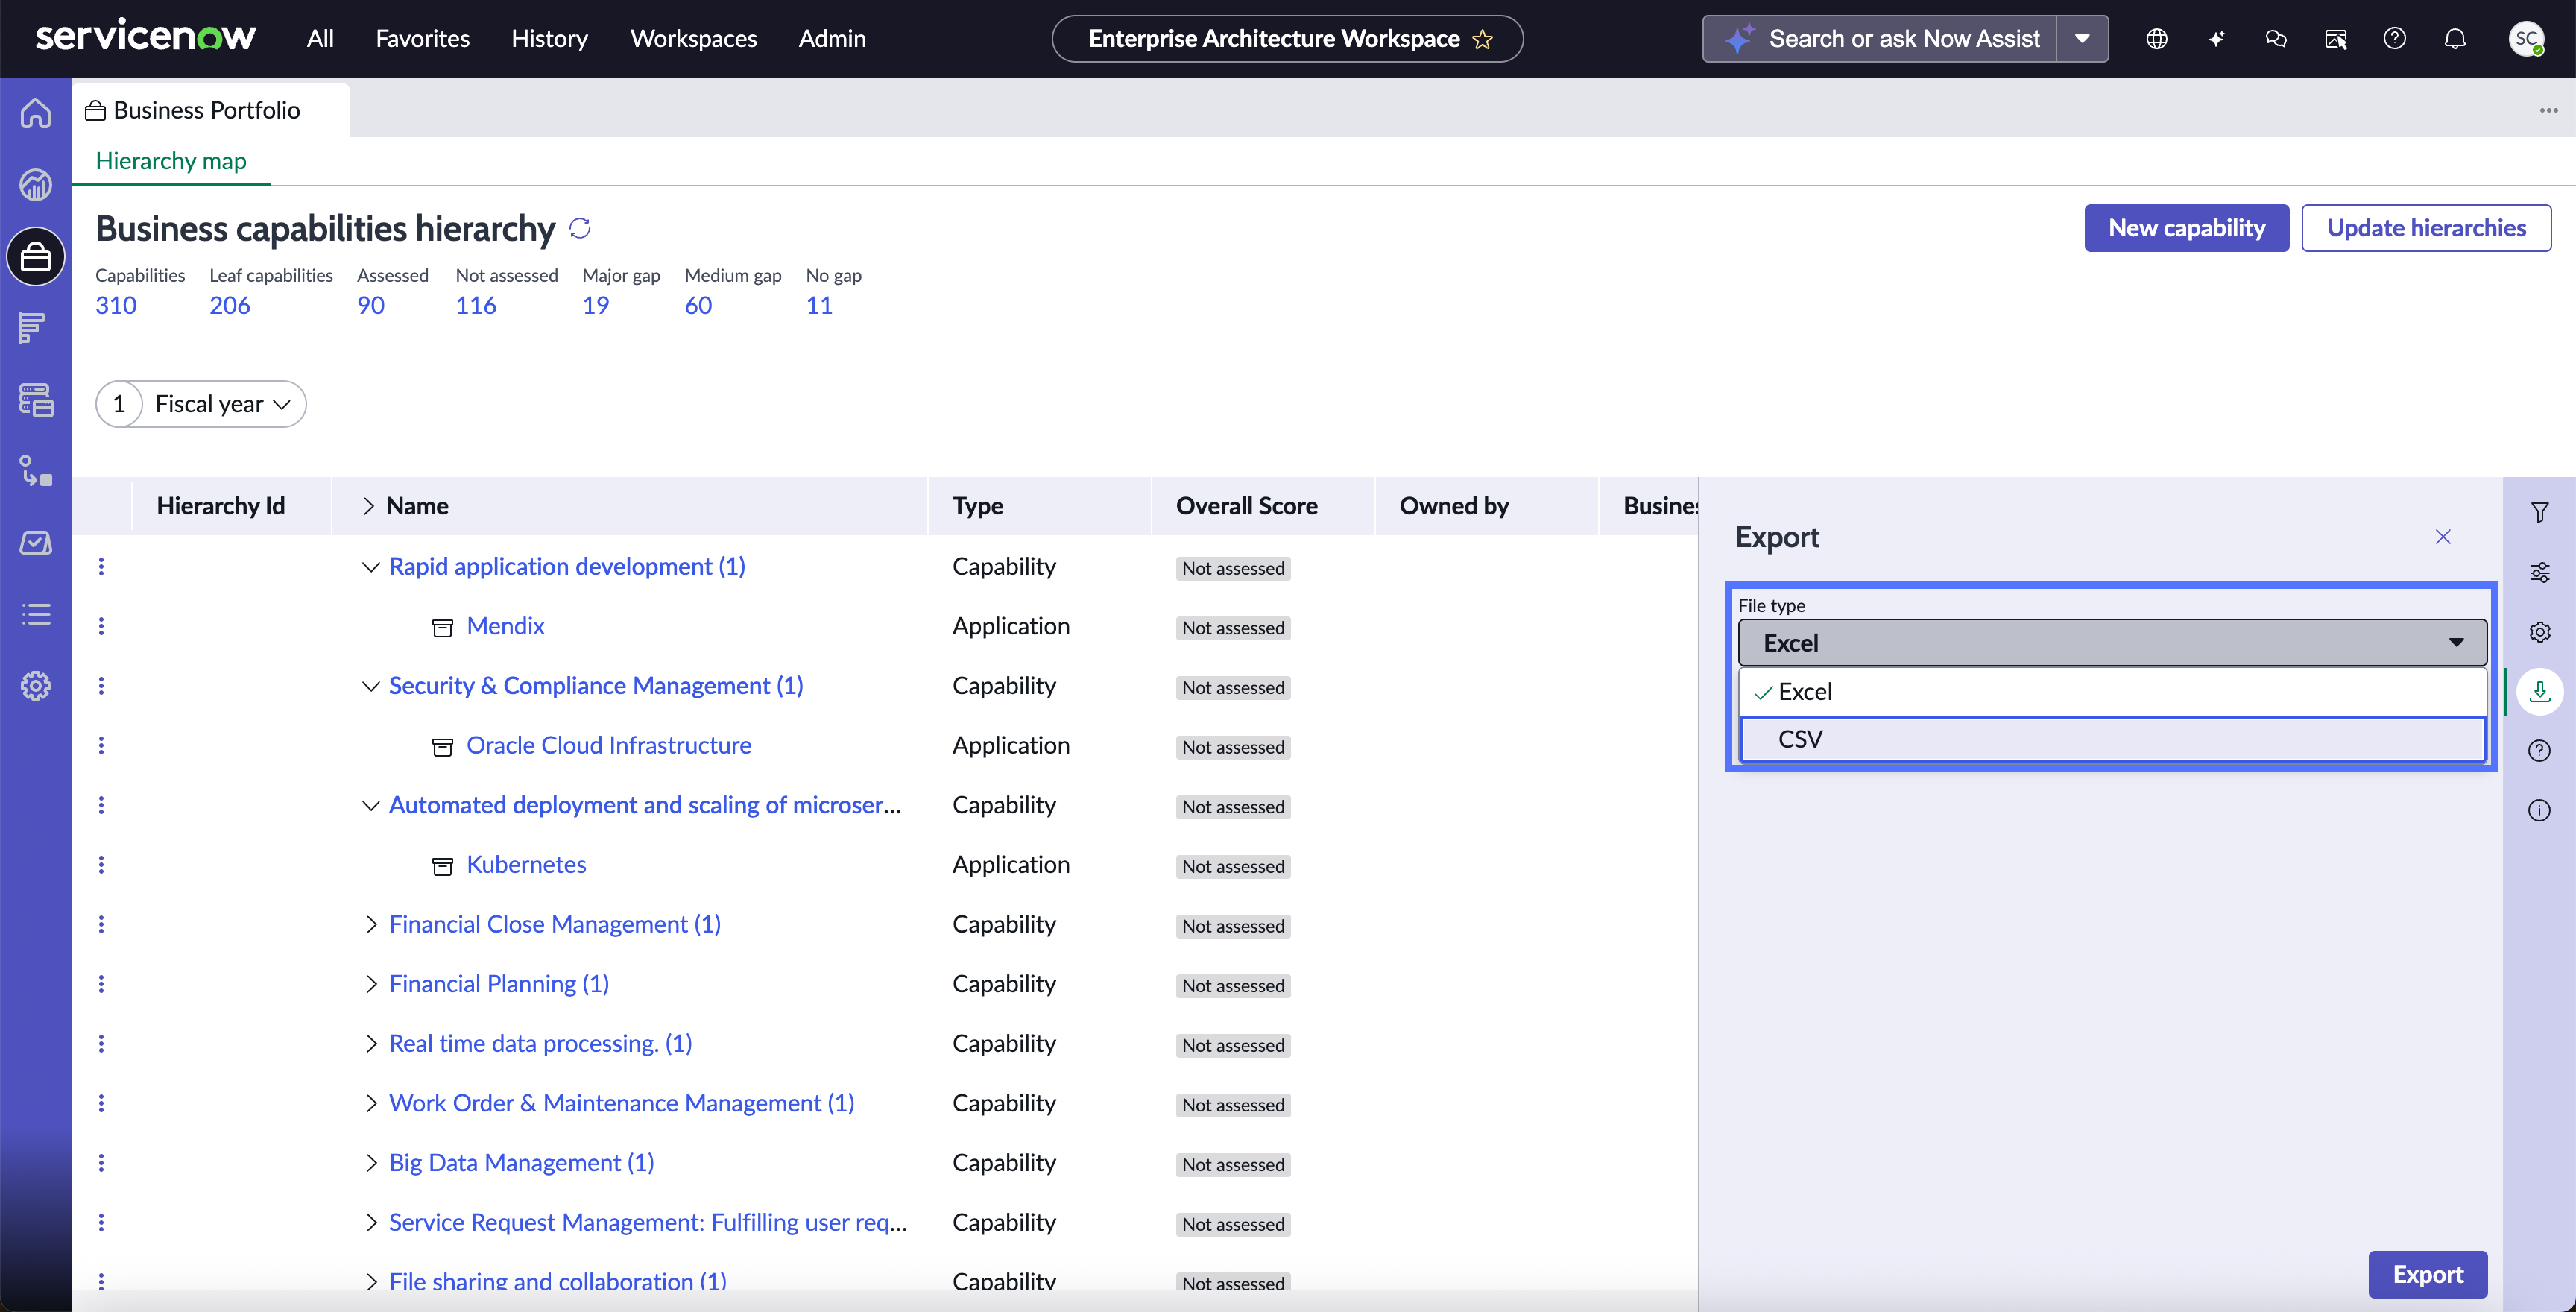Click the Export button in panel
The image size is (2576, 1312).
pos(2427,1274)
